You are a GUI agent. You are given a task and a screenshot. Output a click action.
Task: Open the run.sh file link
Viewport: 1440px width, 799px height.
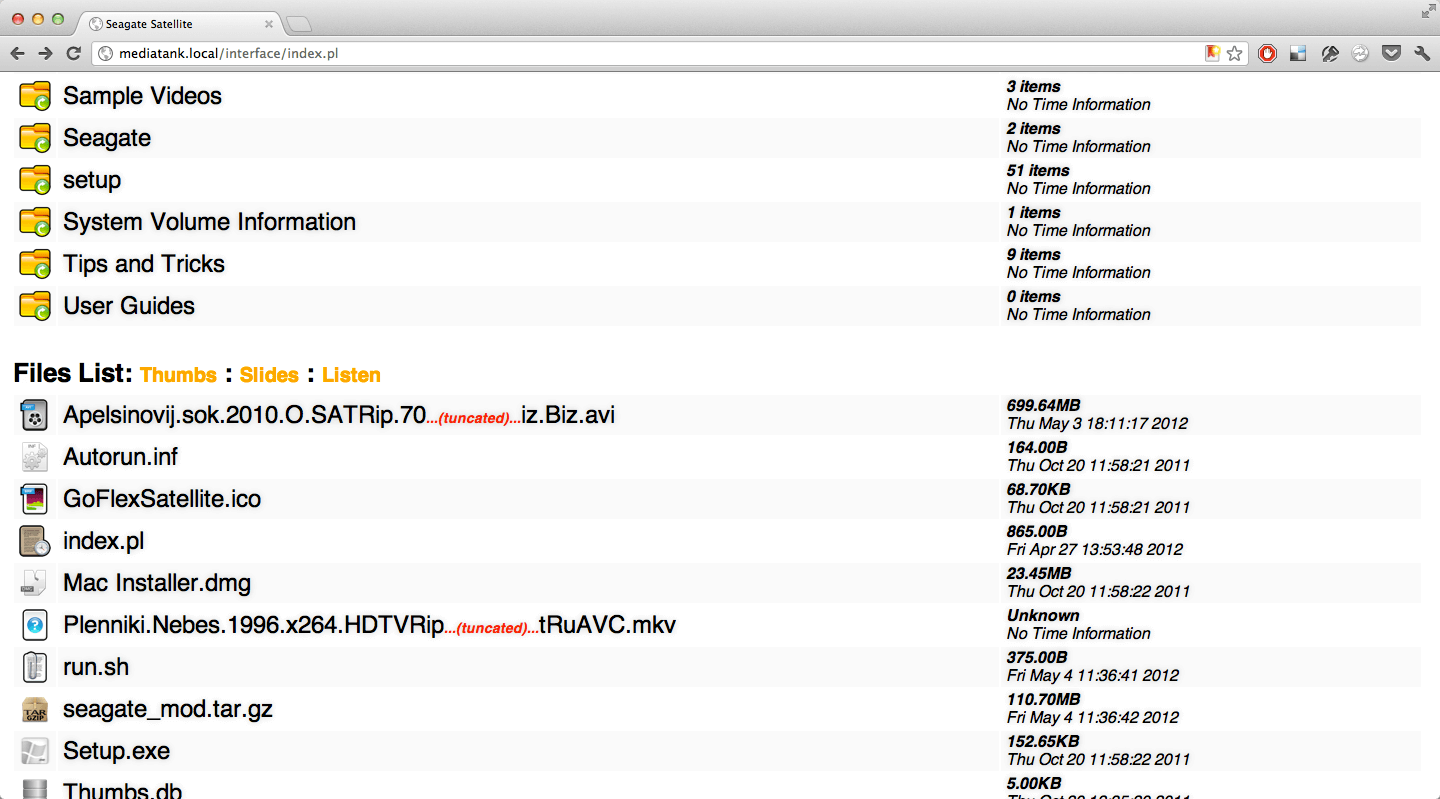point(96,667)
